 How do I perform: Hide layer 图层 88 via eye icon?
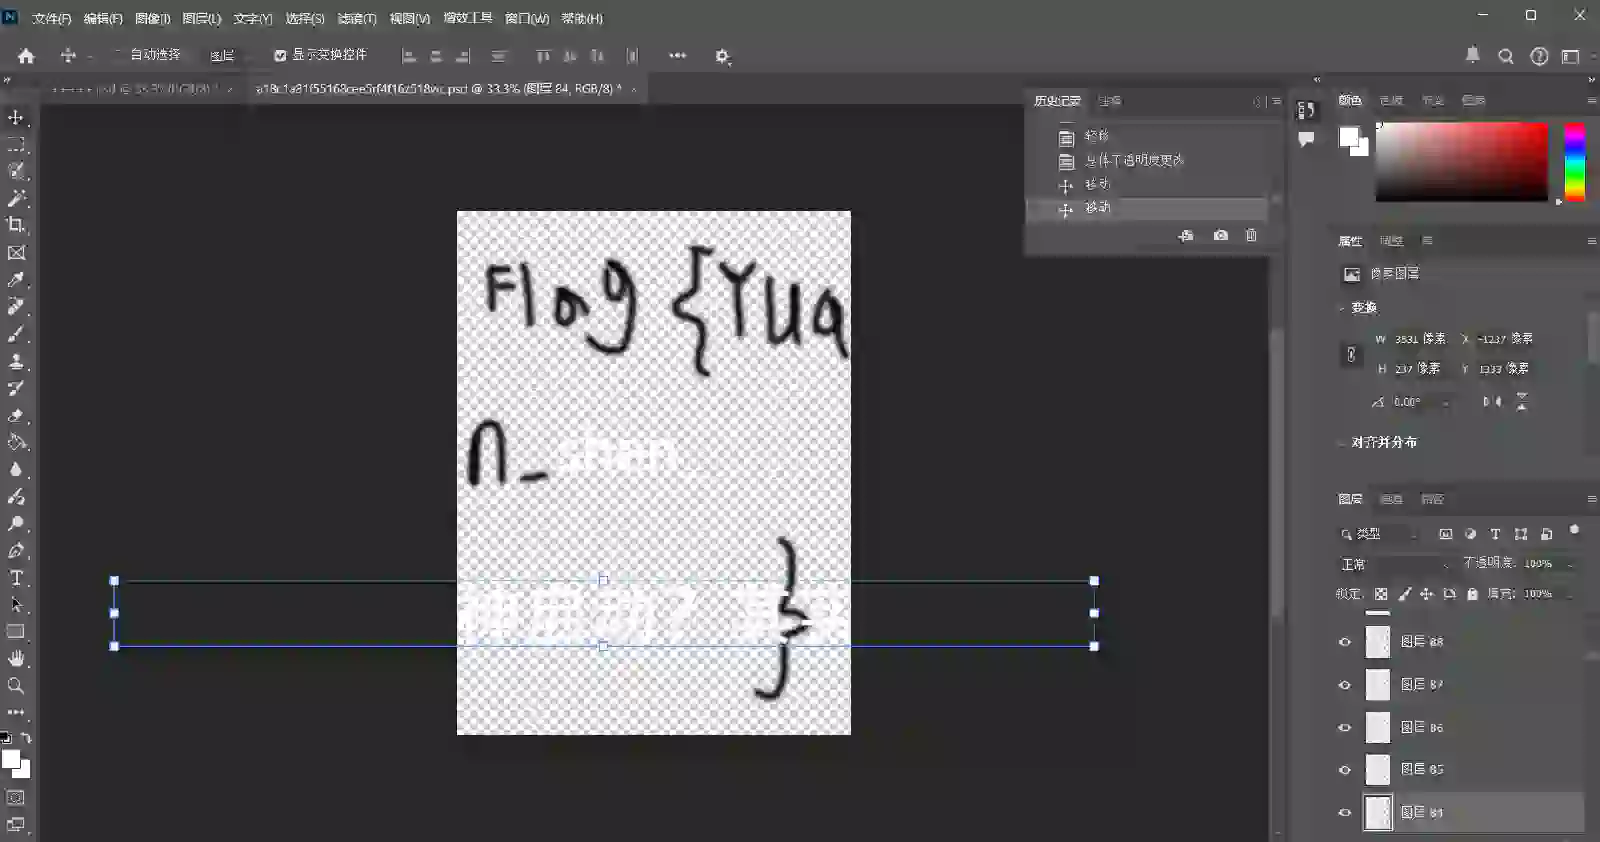click(x=1345, y=642)
